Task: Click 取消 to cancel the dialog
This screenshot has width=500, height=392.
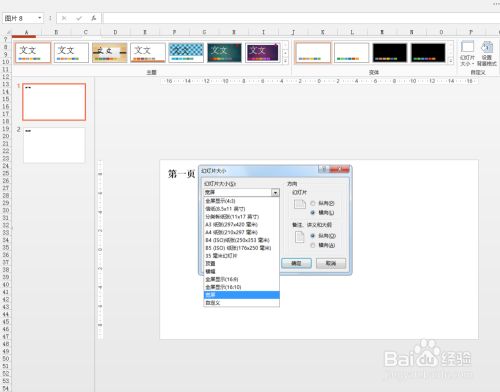Action: [331, 263]
